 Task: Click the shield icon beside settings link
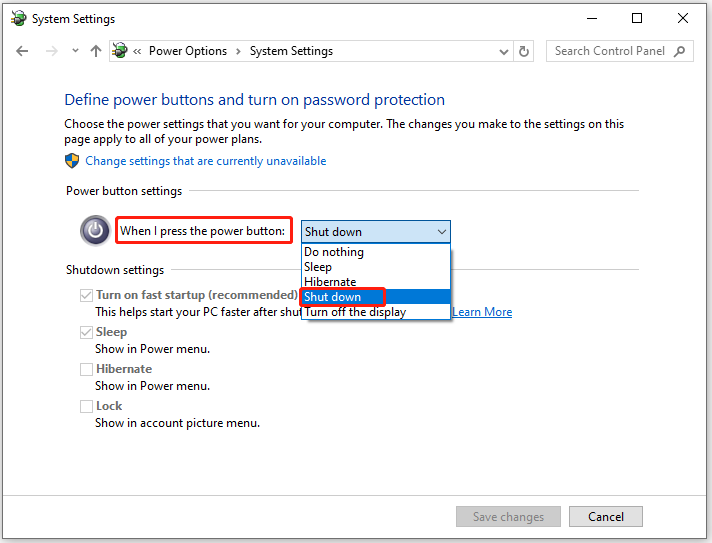[72, 161]
